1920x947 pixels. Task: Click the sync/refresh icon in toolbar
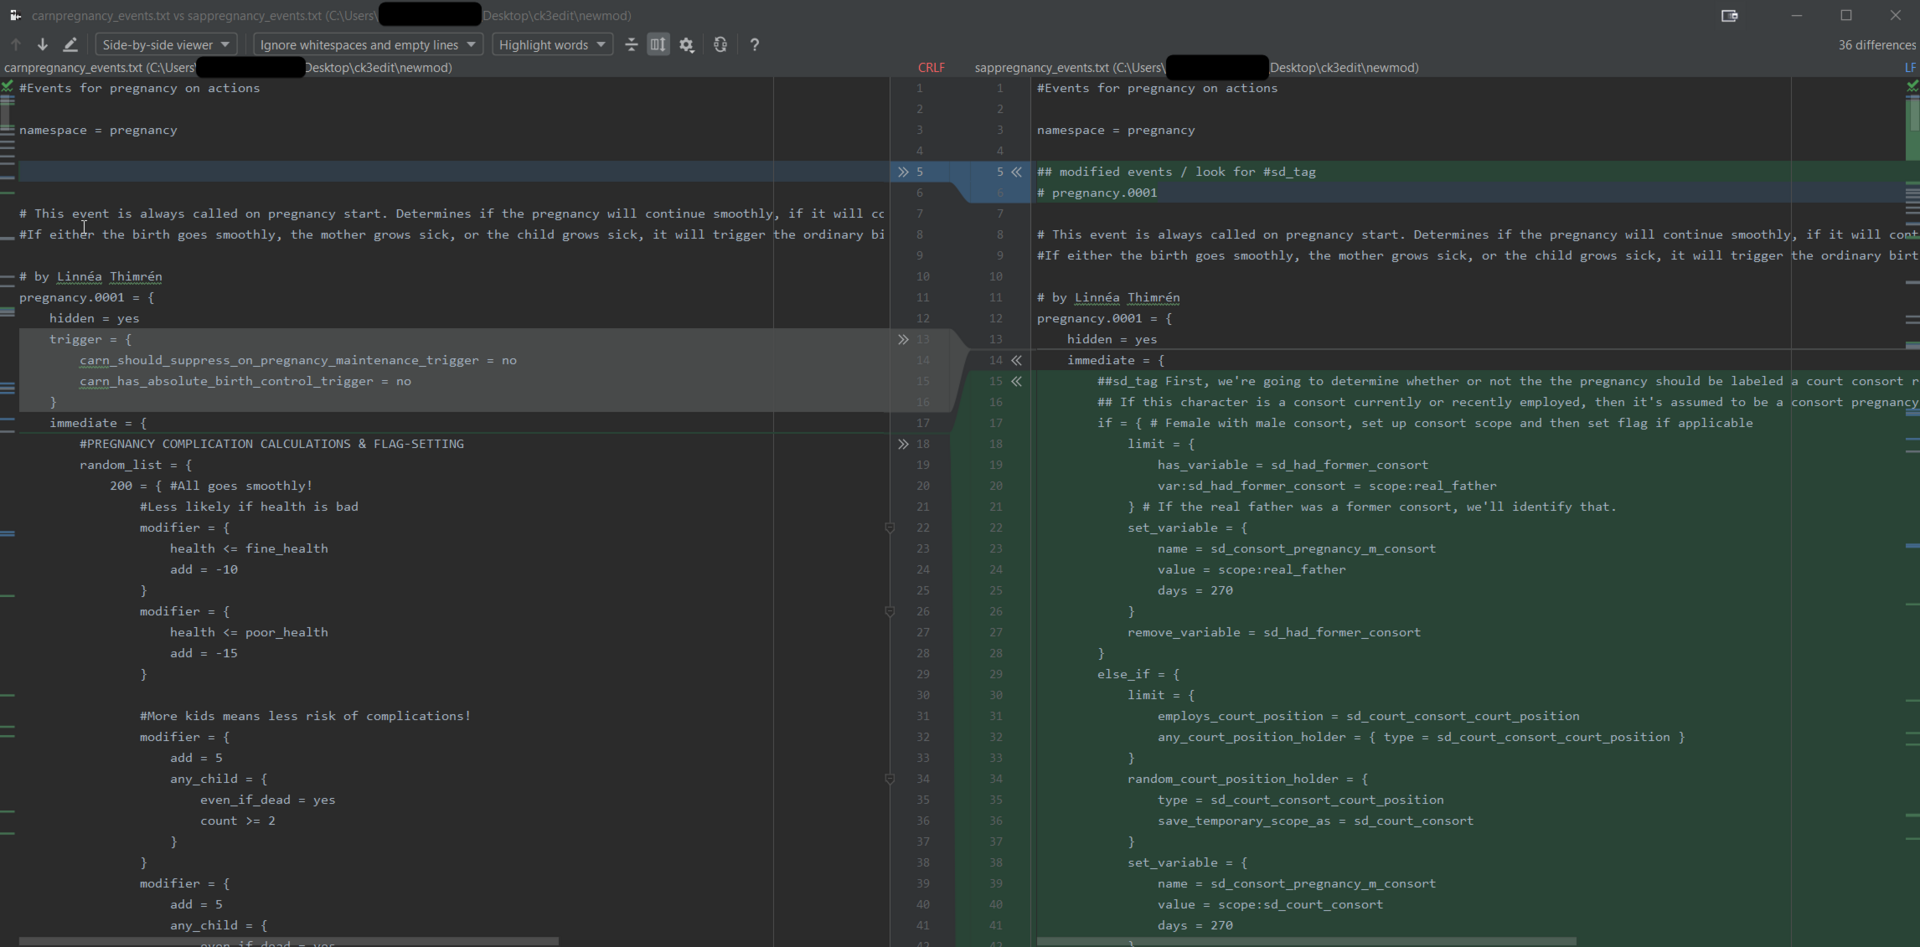coord(720,44)
